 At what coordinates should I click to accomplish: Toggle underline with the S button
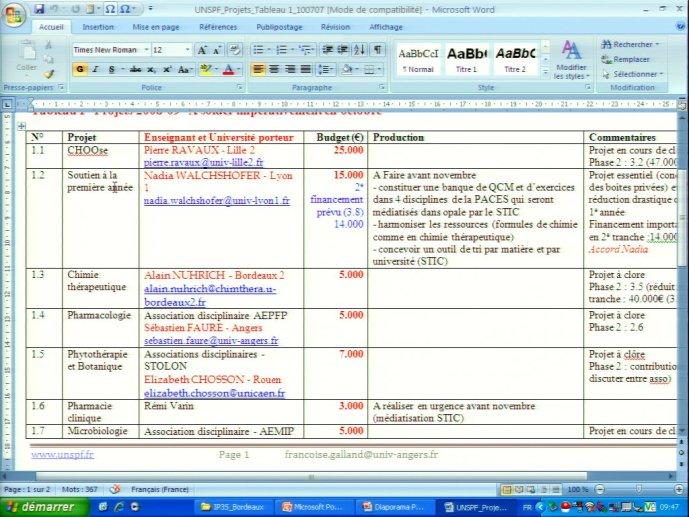pos(112,69)
